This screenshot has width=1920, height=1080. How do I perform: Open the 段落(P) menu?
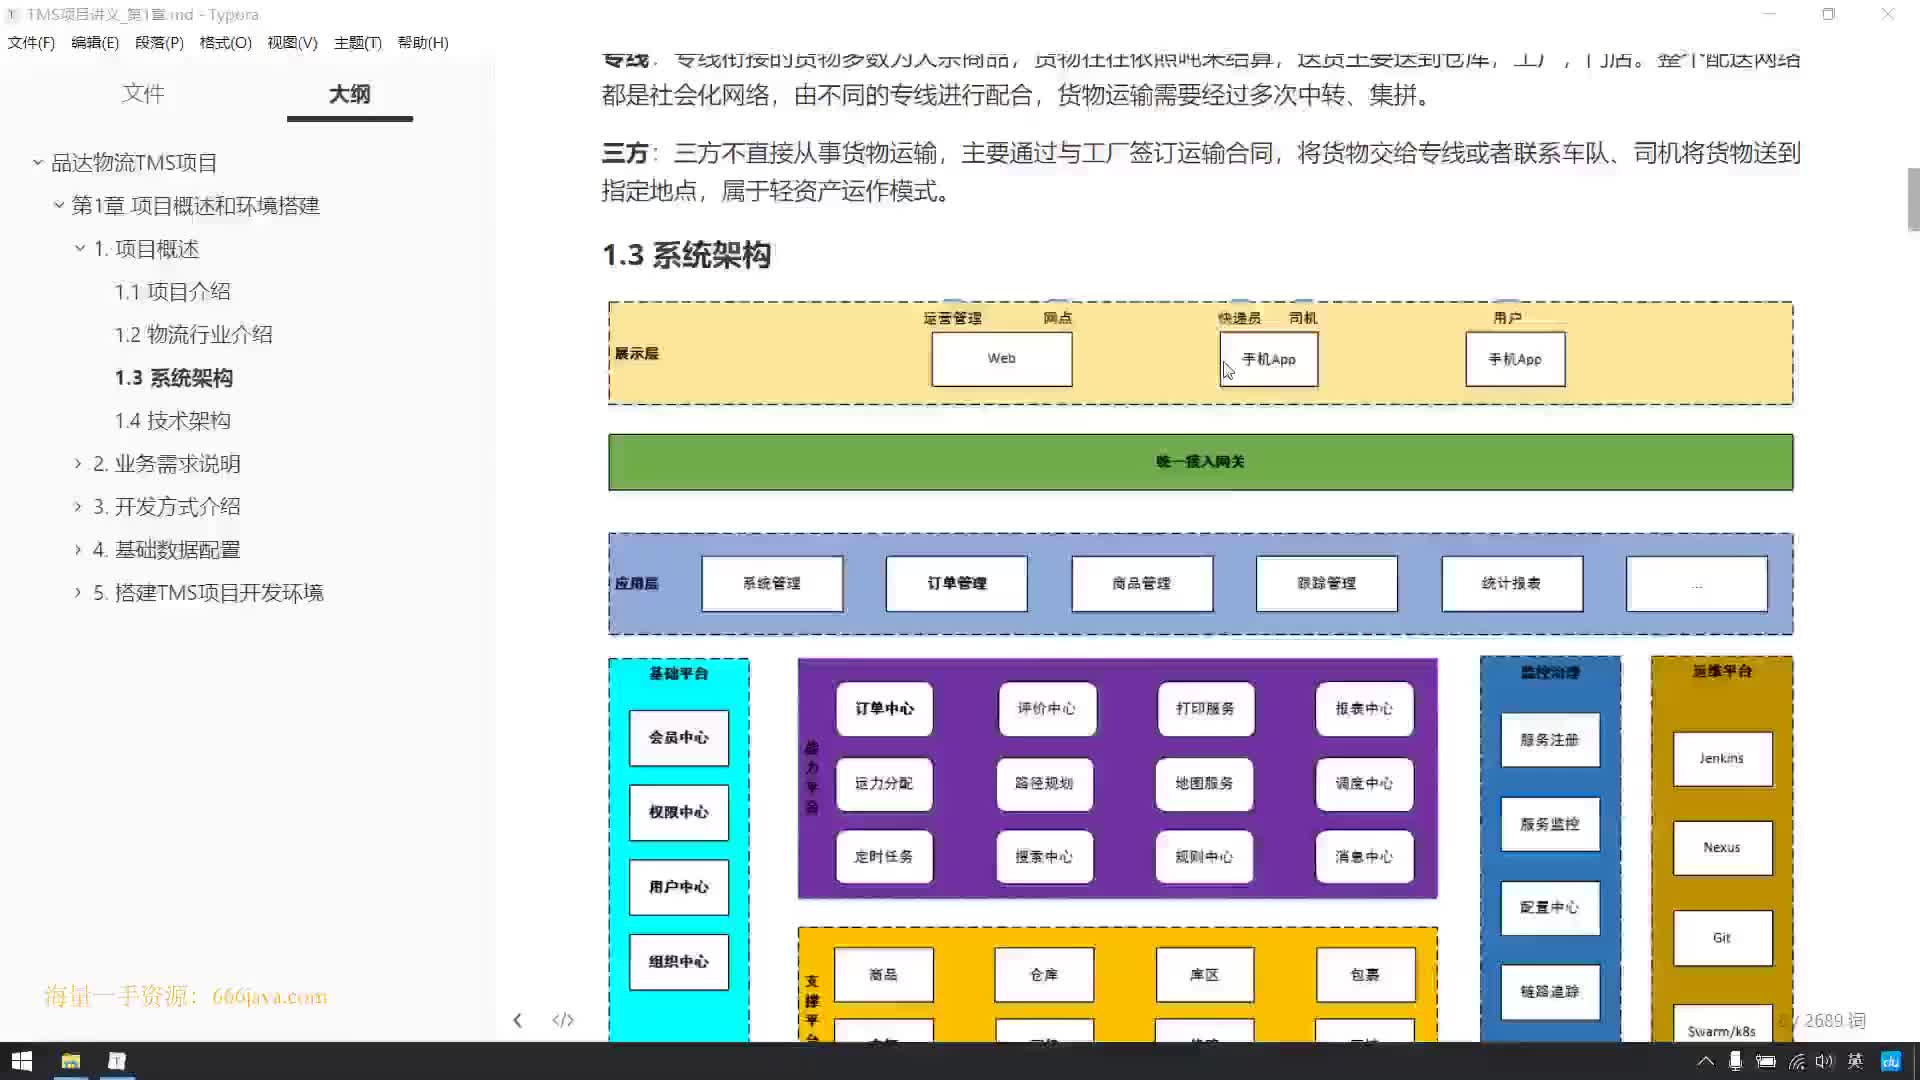[x=159, y=43]
